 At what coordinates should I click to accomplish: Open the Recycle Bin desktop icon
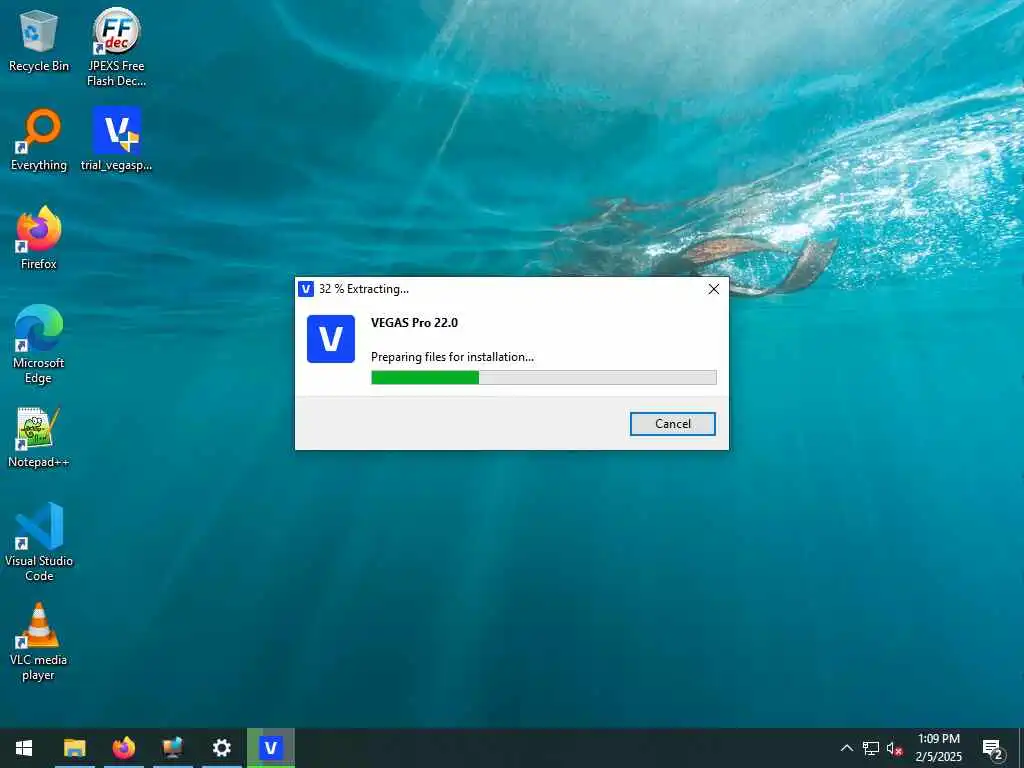pos(39,40)
